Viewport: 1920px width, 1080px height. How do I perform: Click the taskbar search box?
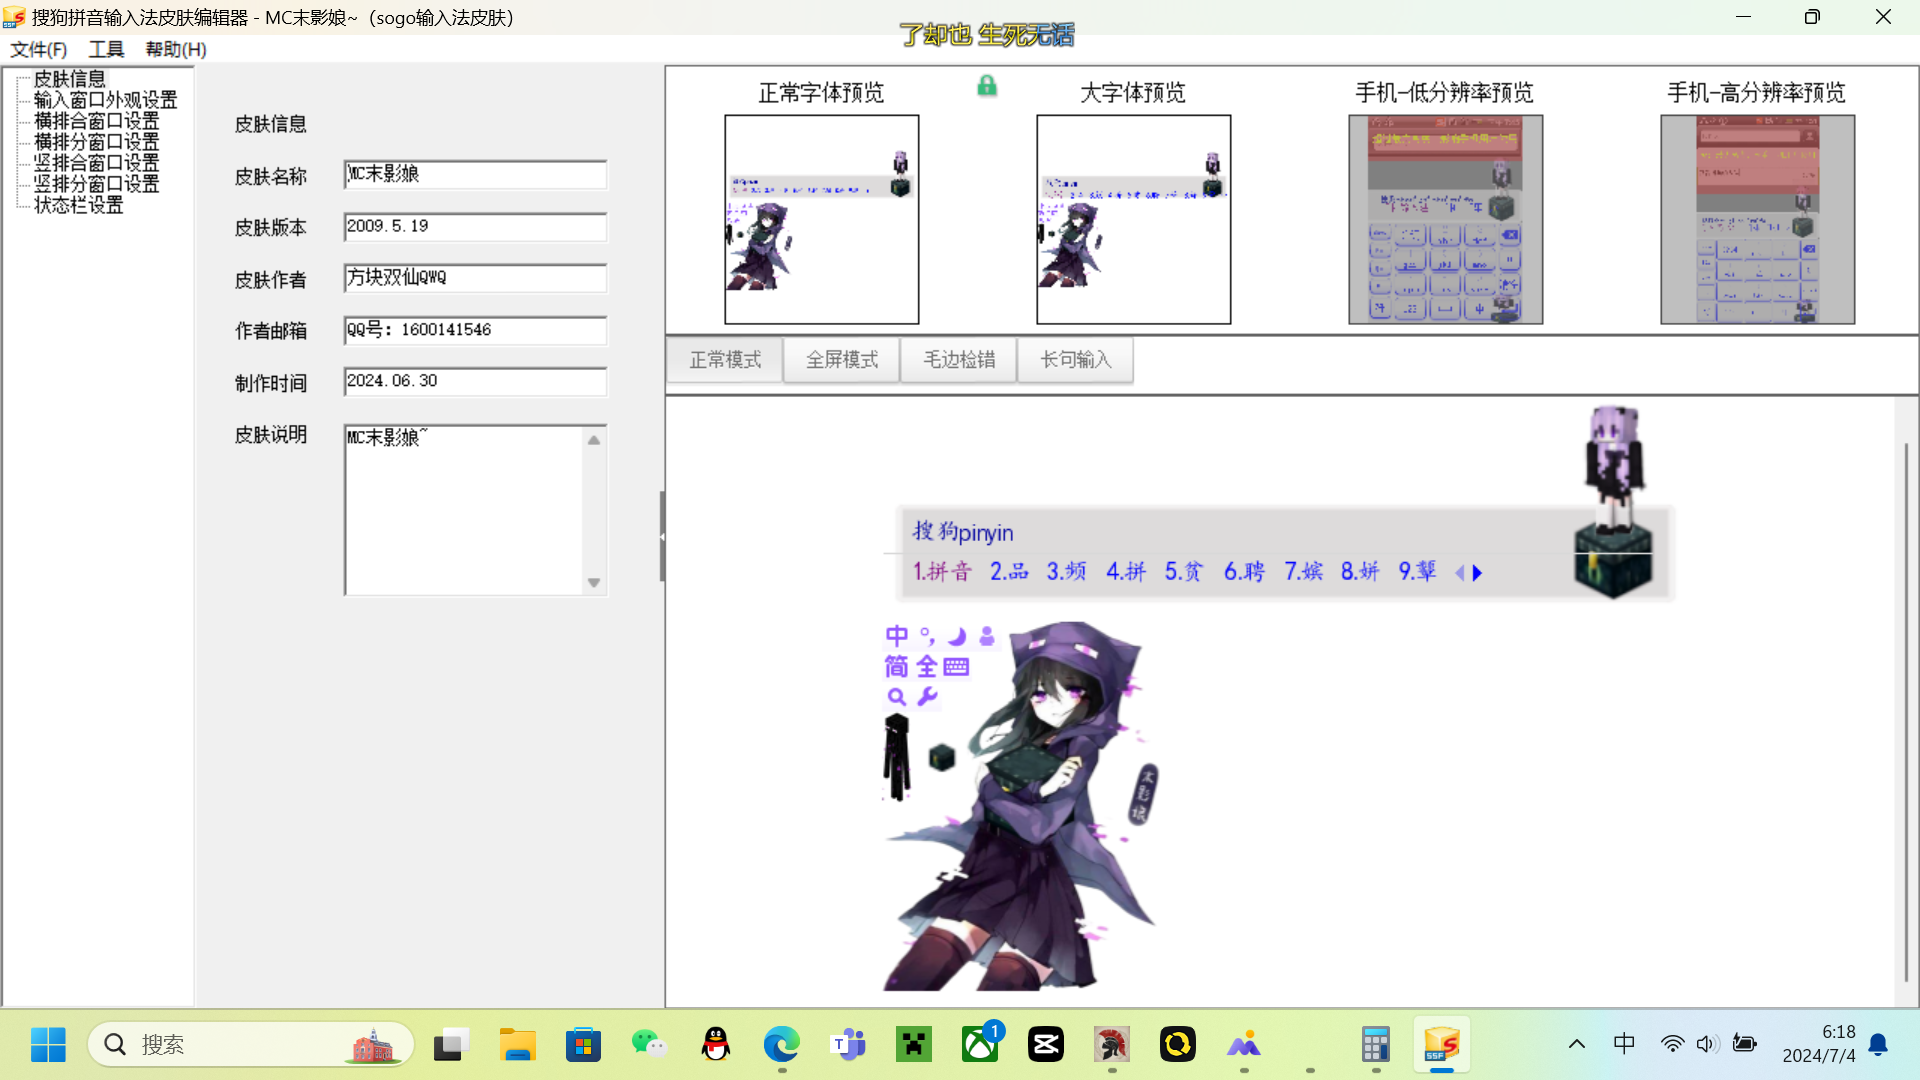pyautogui.click(x=250, y=1045)
